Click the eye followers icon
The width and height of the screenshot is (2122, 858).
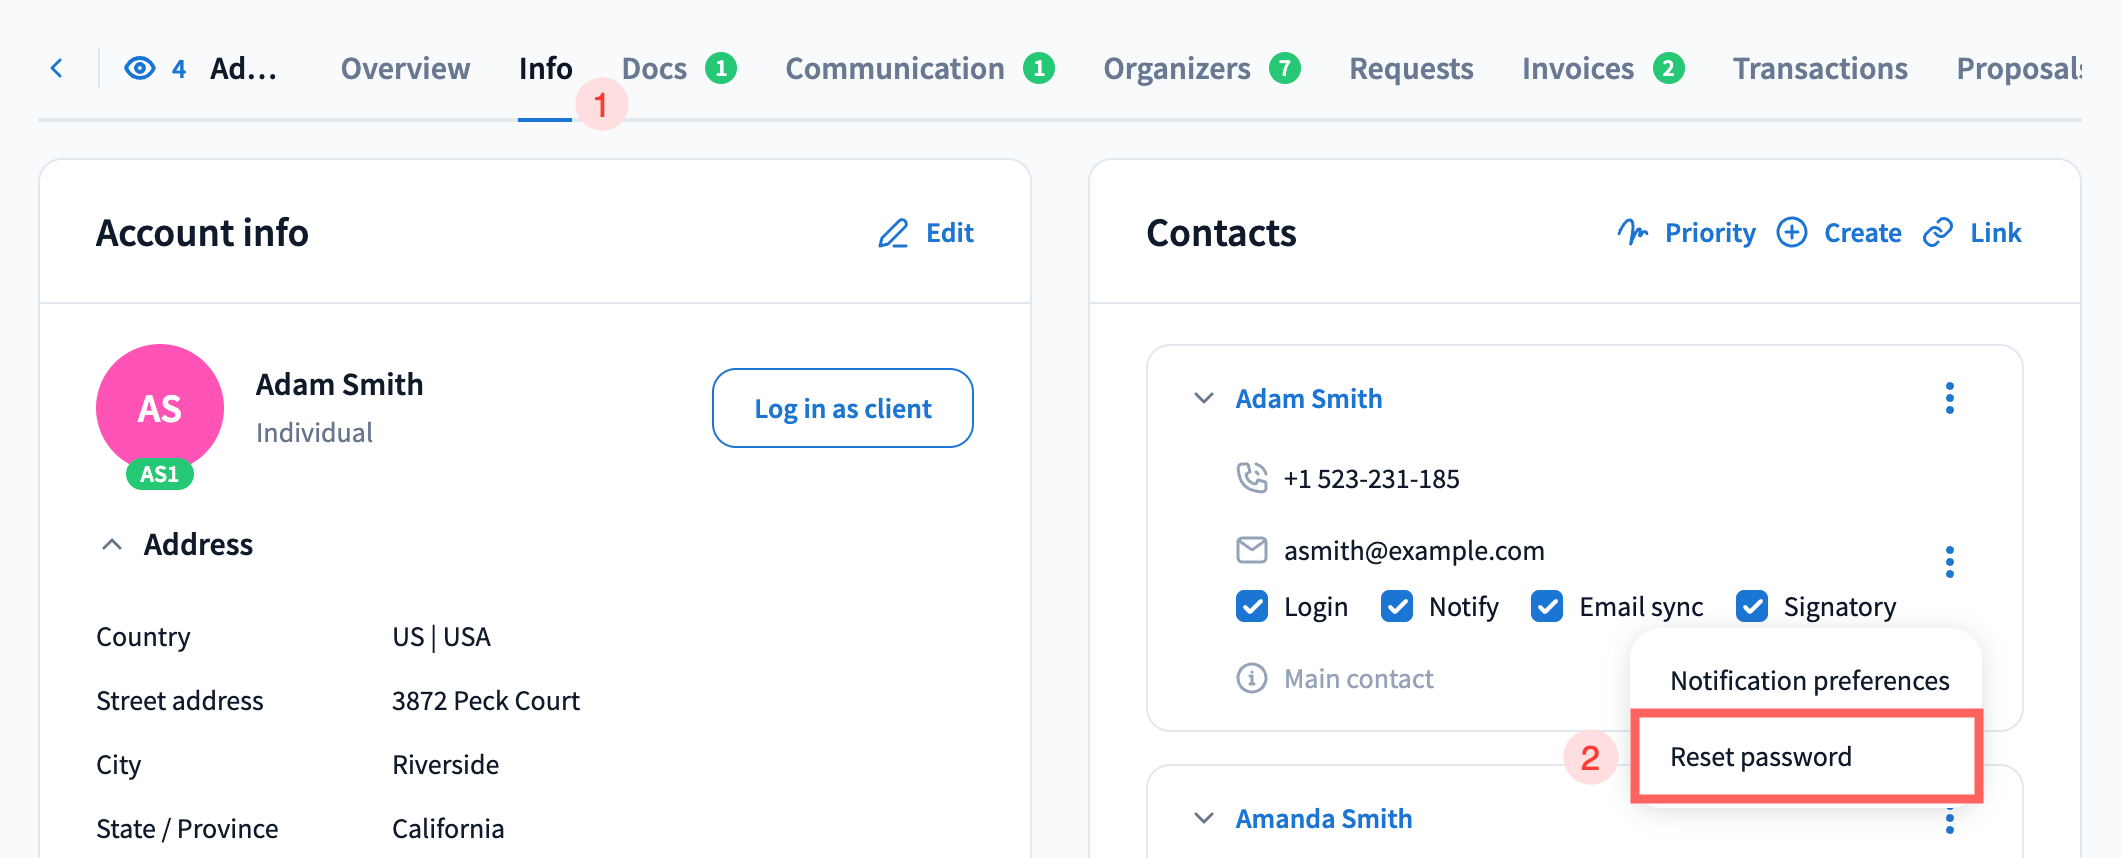(140, 68)
